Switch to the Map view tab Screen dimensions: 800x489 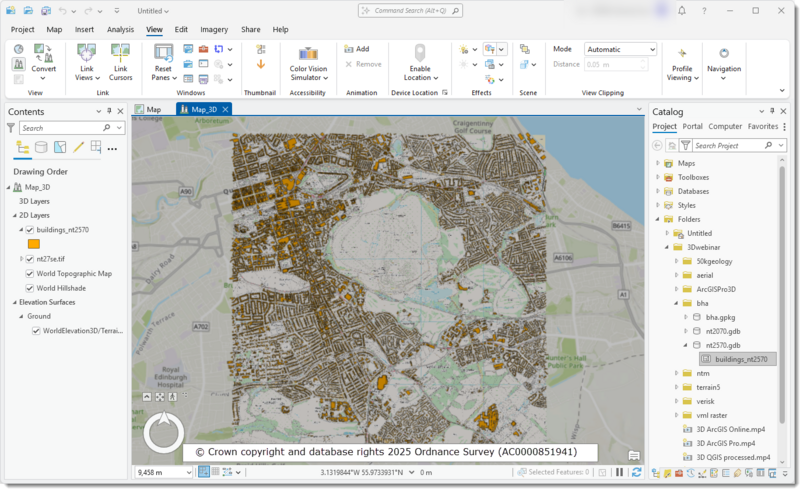coord(148,109)
